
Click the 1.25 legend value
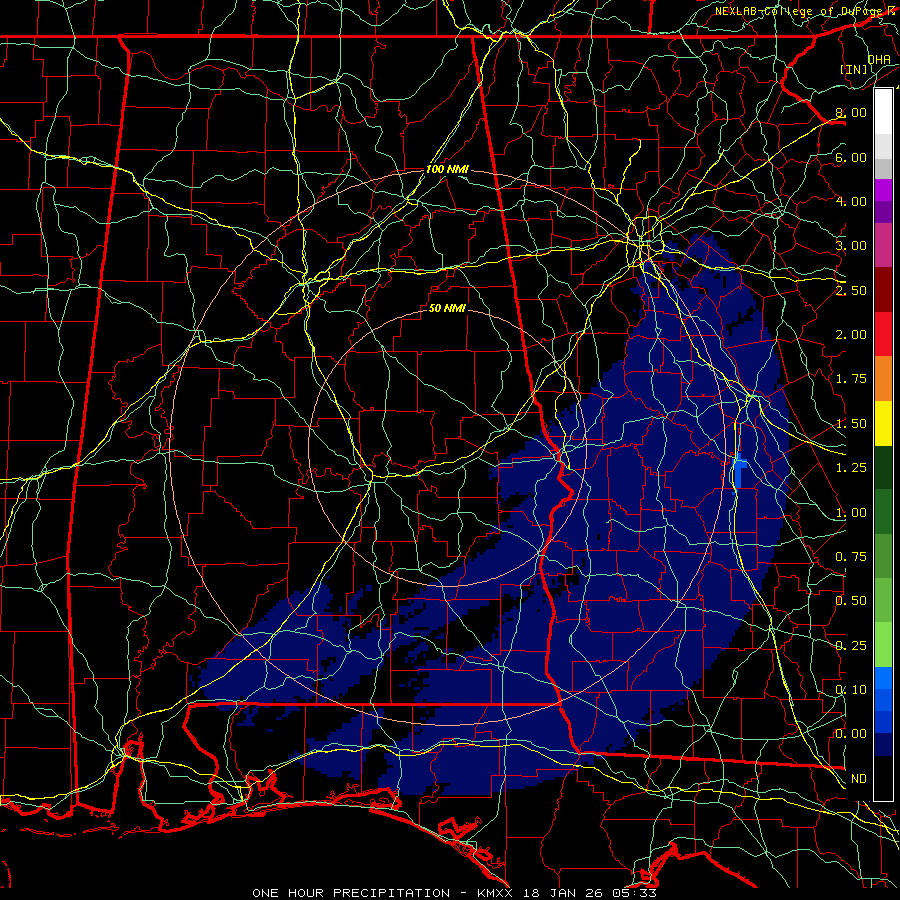pos(851,468)
